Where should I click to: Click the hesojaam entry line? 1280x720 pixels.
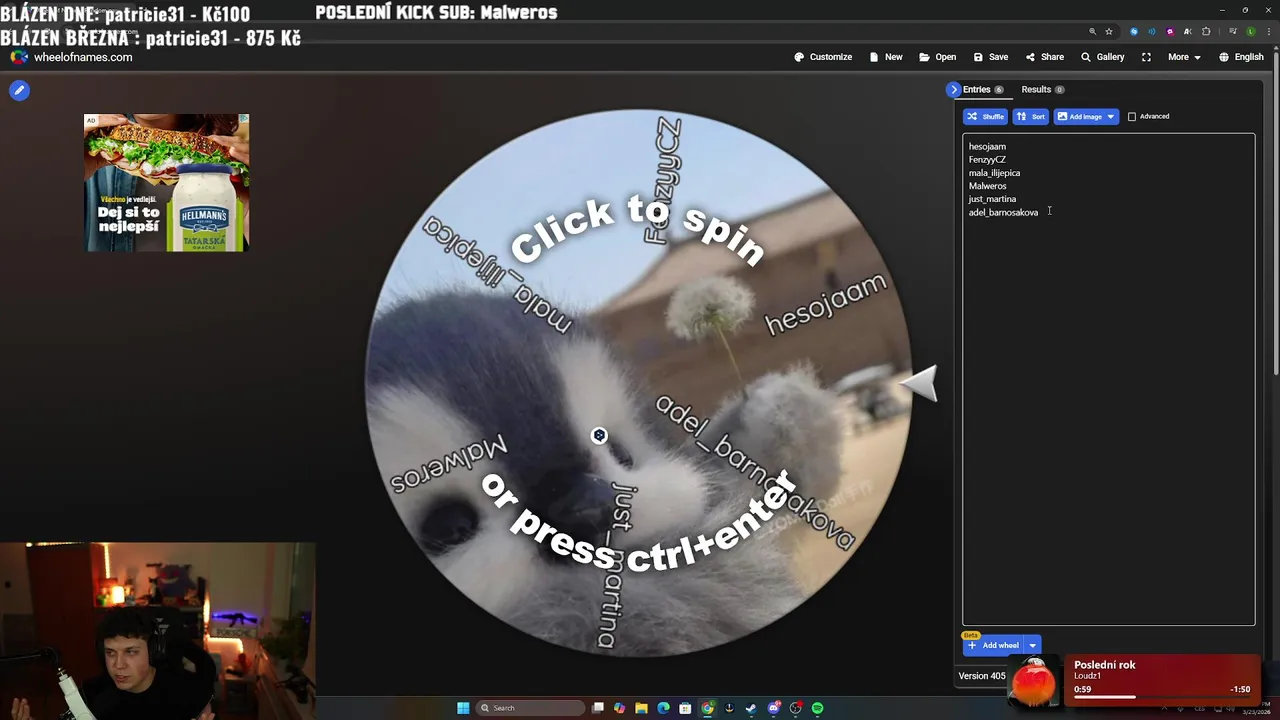coord(987,147)
